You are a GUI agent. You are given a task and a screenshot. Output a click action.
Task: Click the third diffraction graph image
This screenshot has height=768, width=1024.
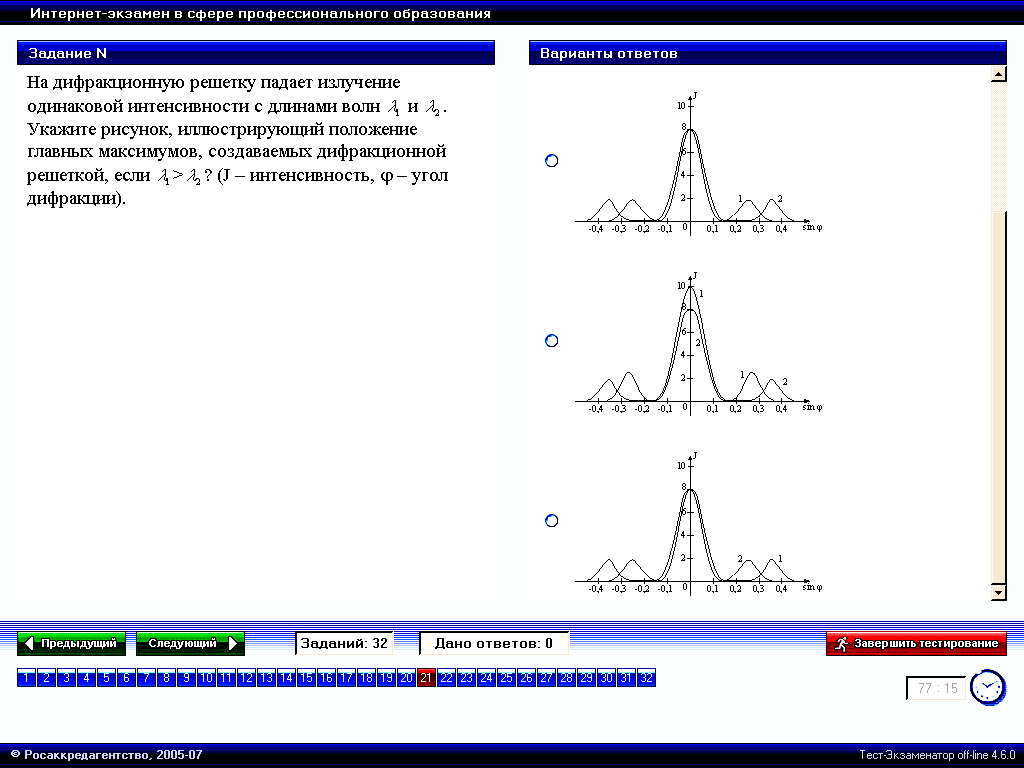click(x=699, y=523)
